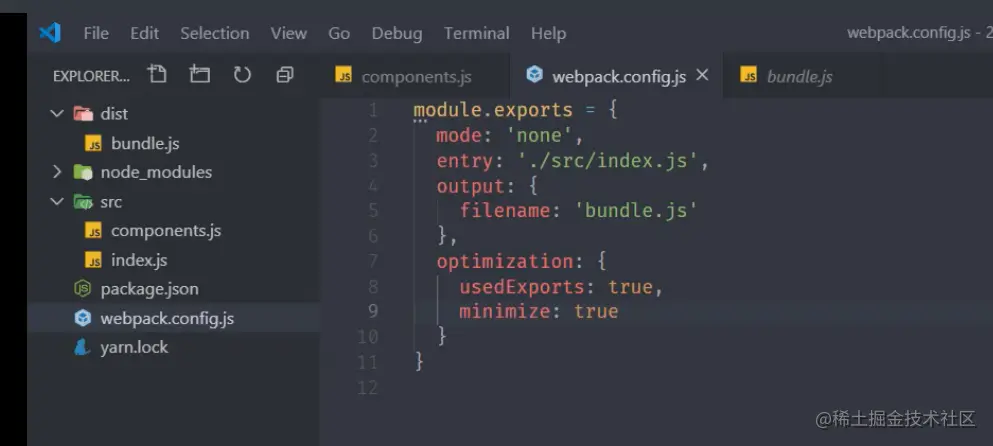Image resolution: width=993 pixels, height=446 pixels.
Task: Open the Debug menu
Action: [x=397, y=34]
